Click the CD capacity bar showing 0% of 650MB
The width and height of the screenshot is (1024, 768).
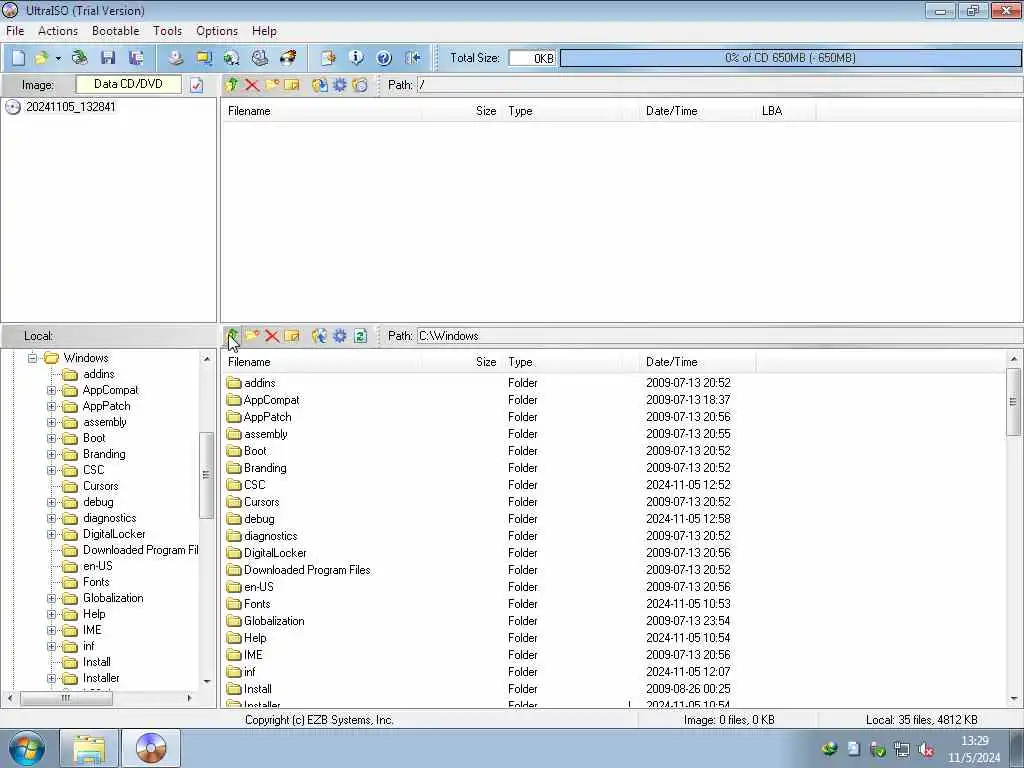790,58
